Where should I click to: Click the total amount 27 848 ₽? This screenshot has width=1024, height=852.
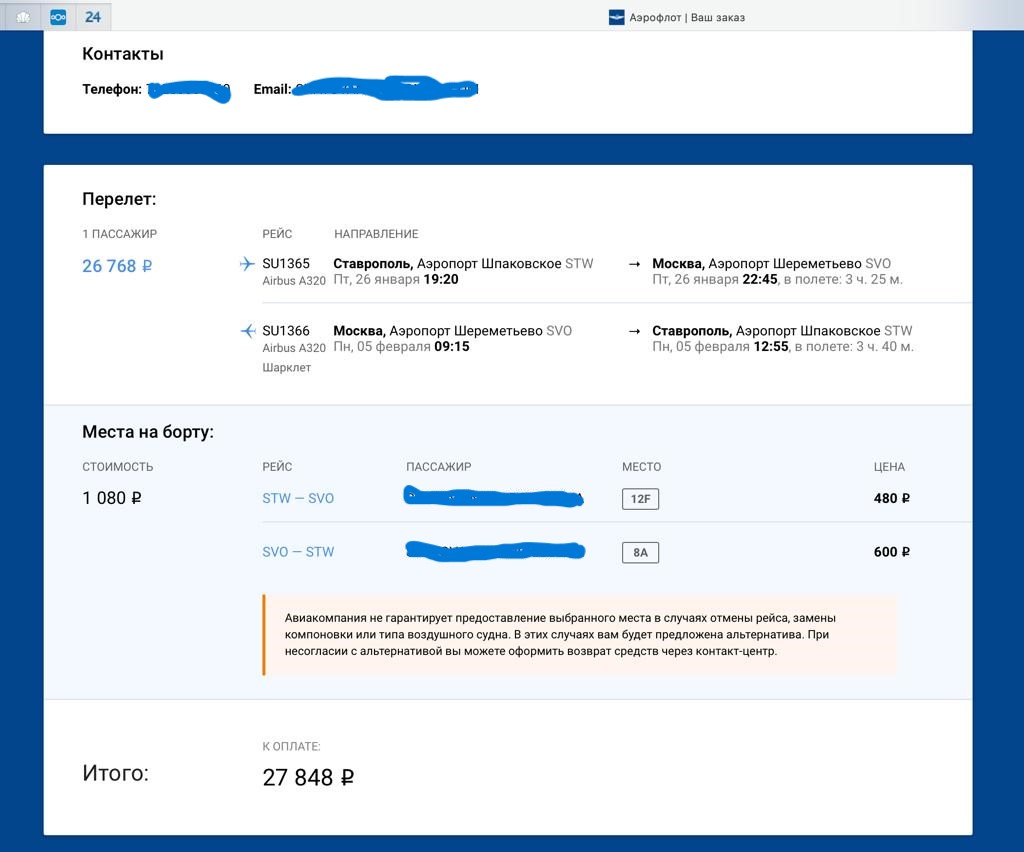tap(308, 777)
